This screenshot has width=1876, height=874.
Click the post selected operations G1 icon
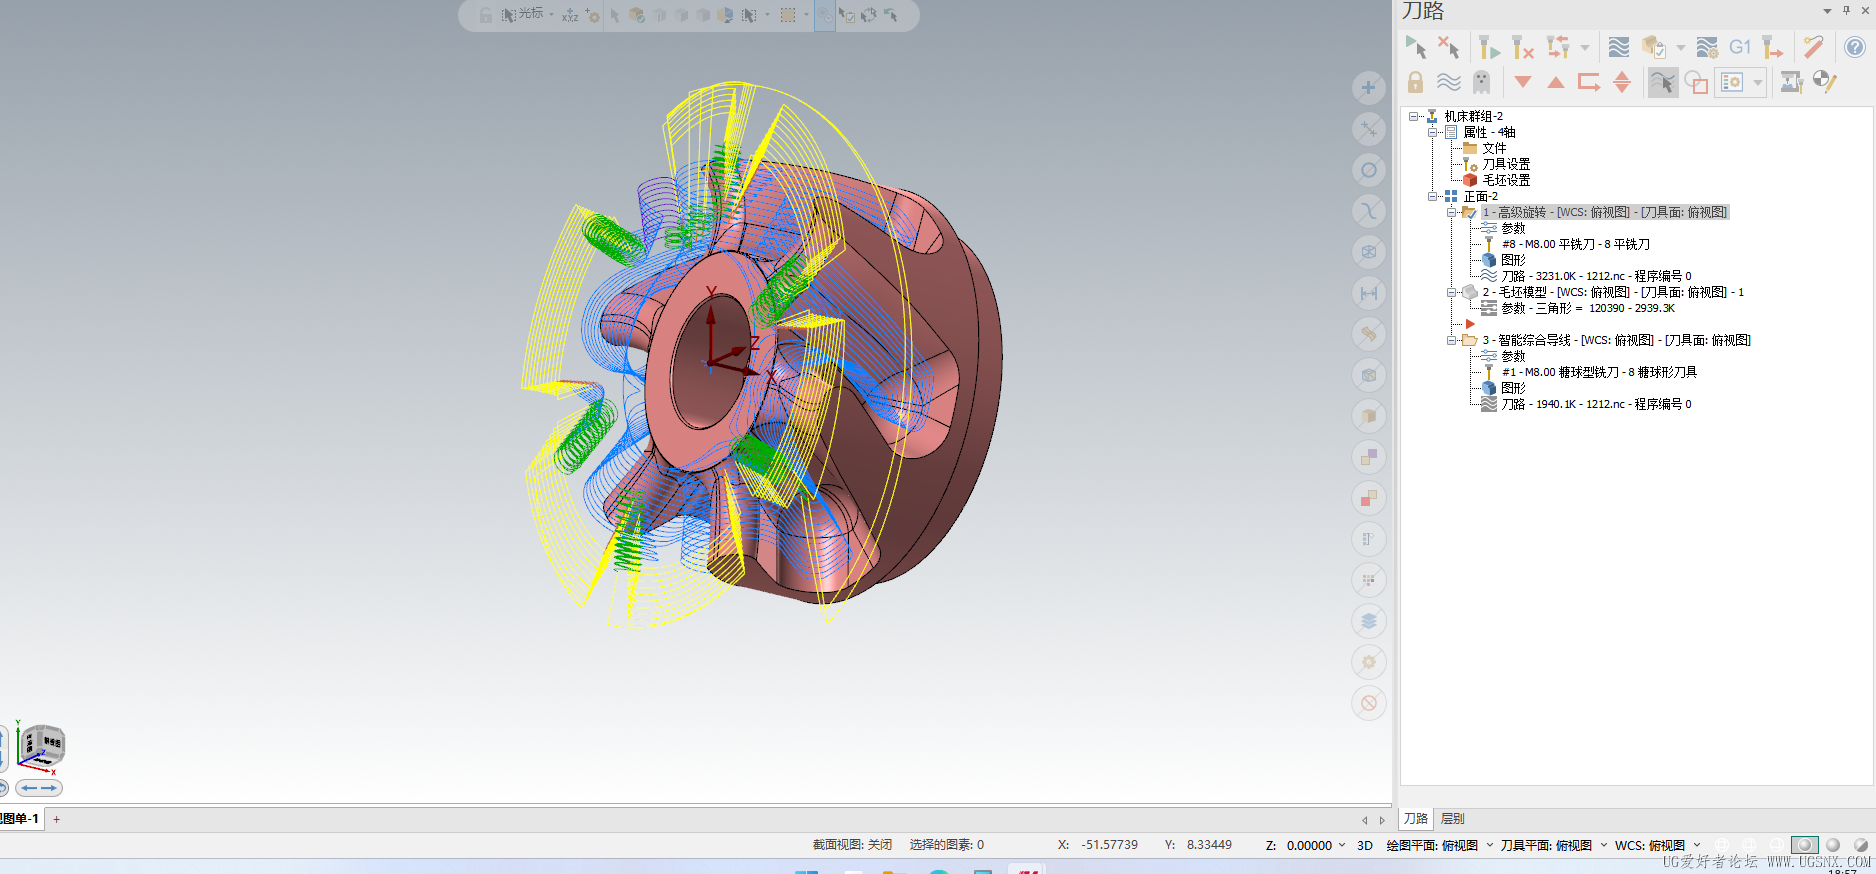[1740, 47]
